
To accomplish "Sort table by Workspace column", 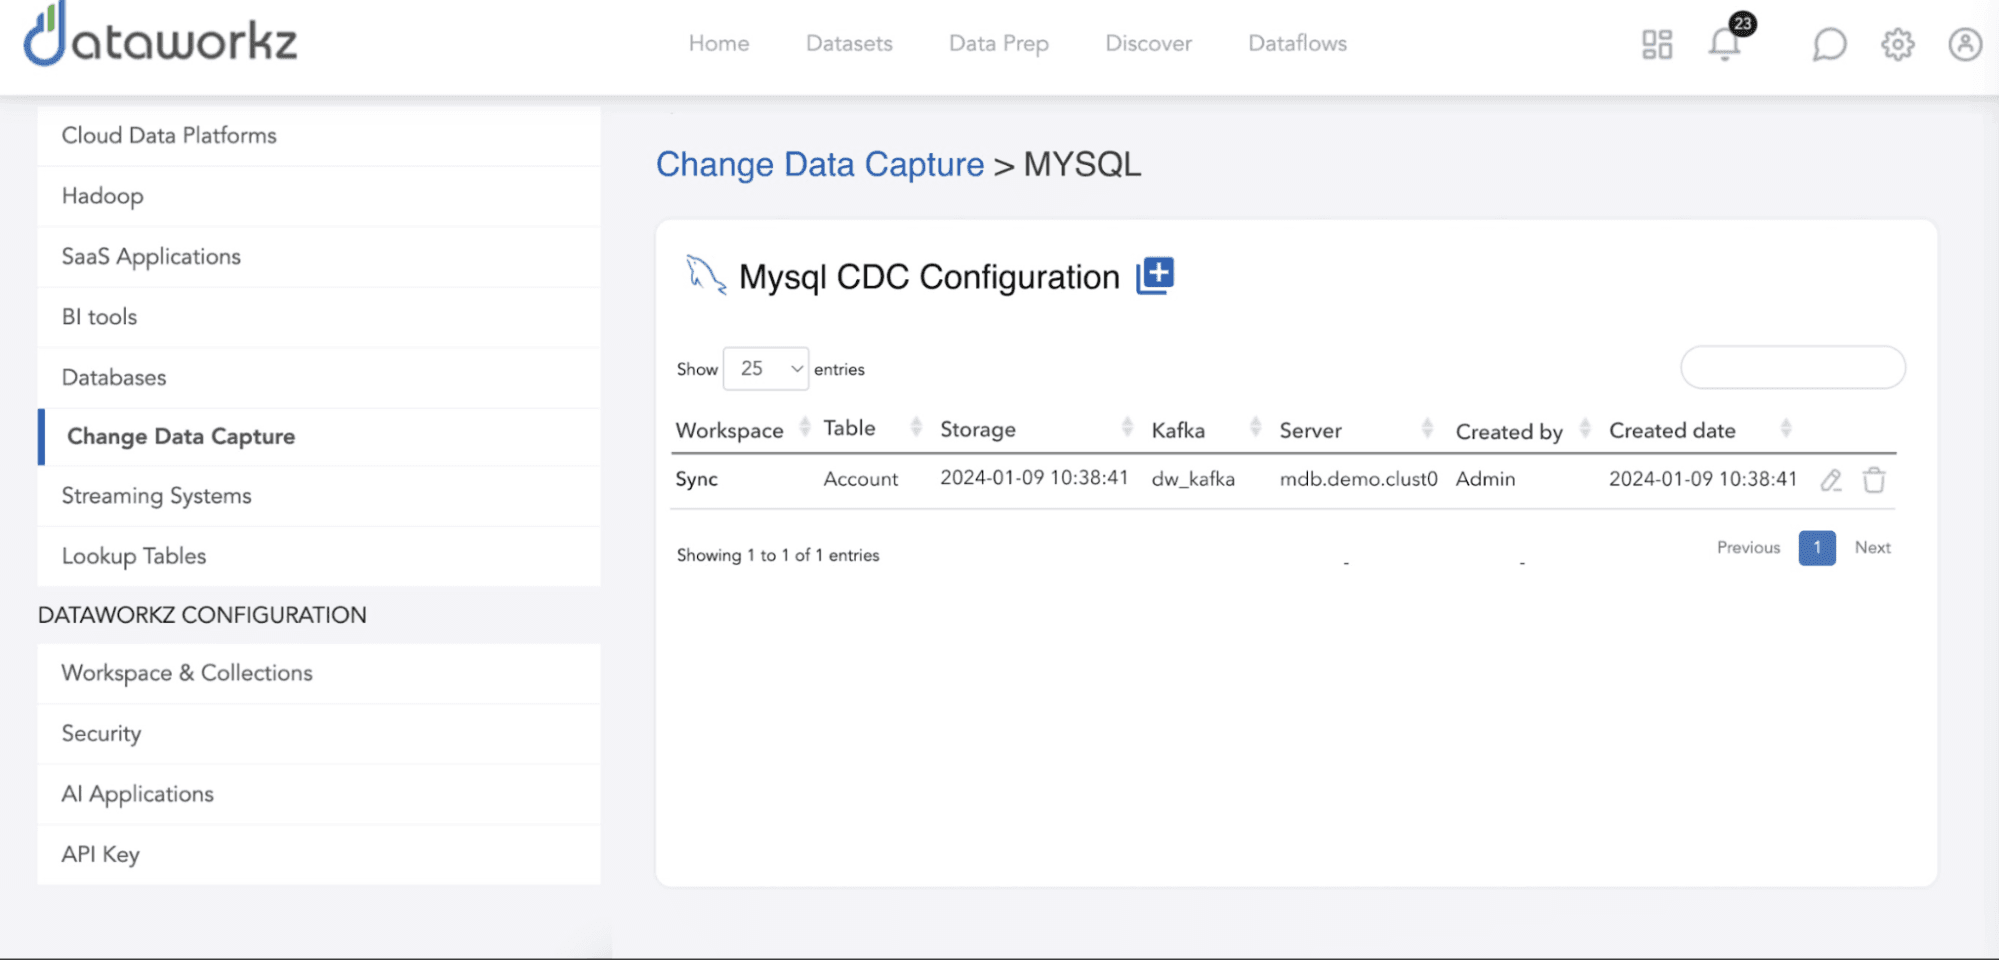I will (730, 430).
